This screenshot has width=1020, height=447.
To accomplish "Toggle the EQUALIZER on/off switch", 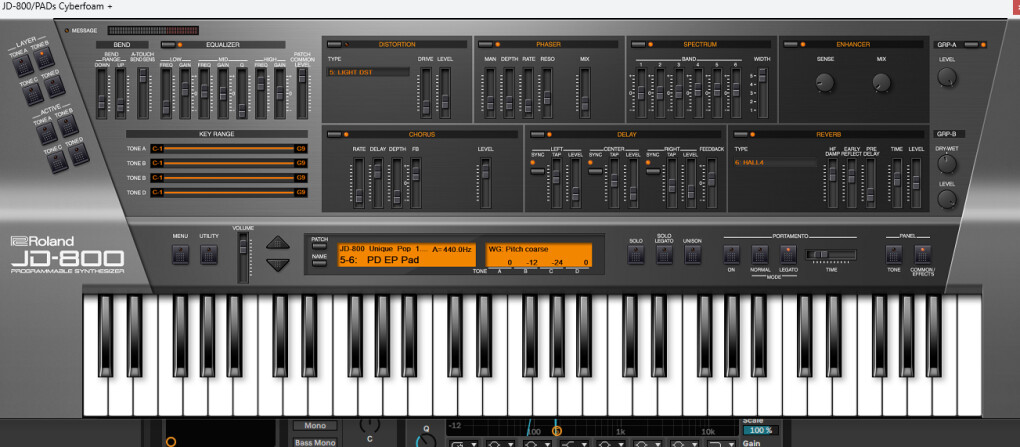I will tap(168, 44).
